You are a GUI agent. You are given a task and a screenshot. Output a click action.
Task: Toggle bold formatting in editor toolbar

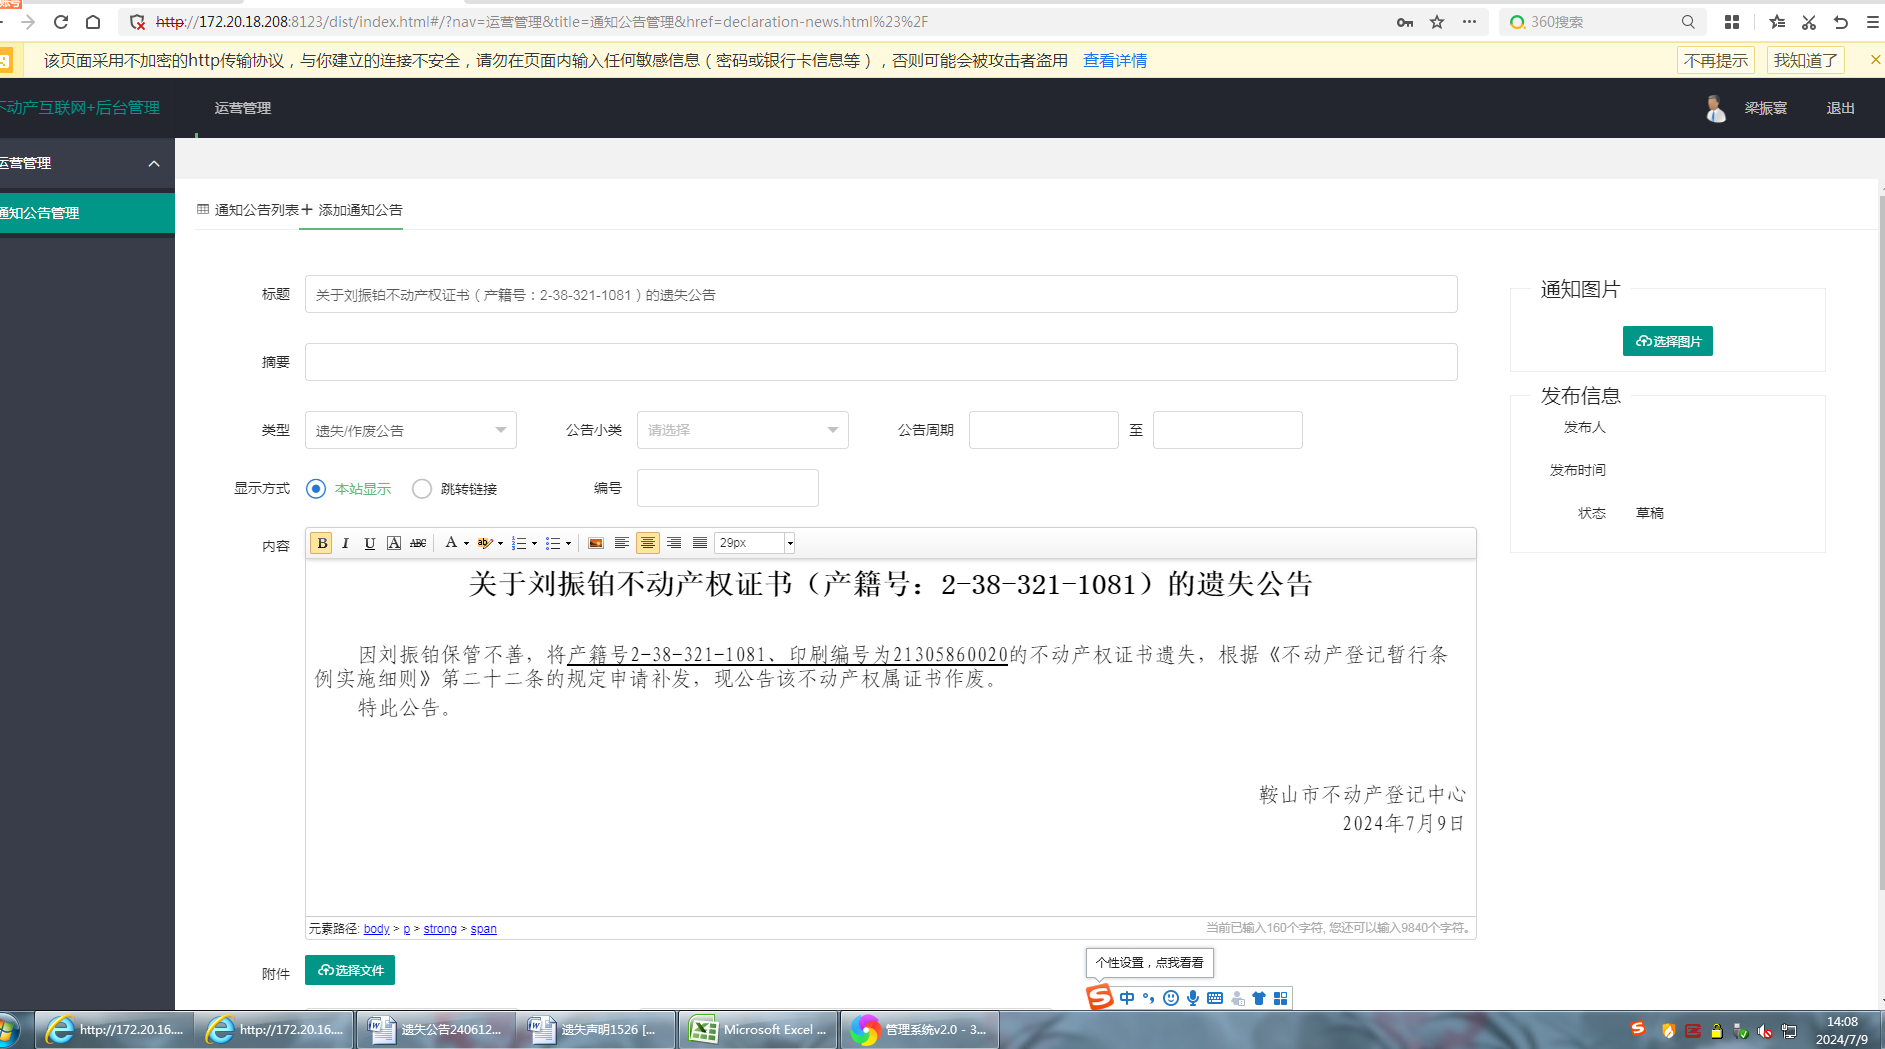pos(322,543)
